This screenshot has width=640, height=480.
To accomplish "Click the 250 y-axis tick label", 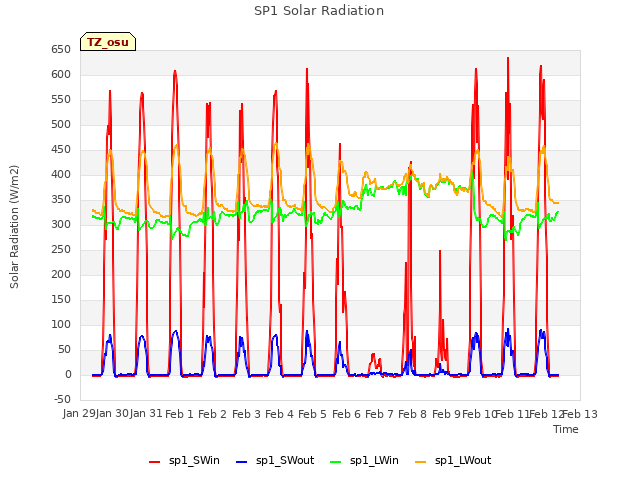I will 61,249.
